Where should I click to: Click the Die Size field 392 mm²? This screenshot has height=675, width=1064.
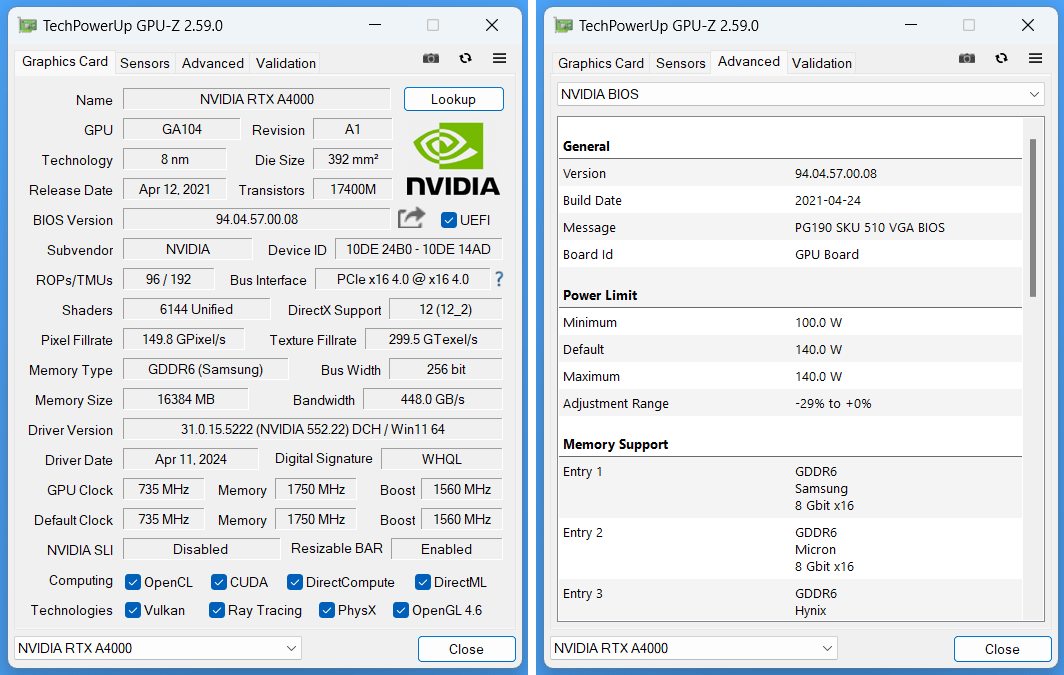[x=353, y=159]
